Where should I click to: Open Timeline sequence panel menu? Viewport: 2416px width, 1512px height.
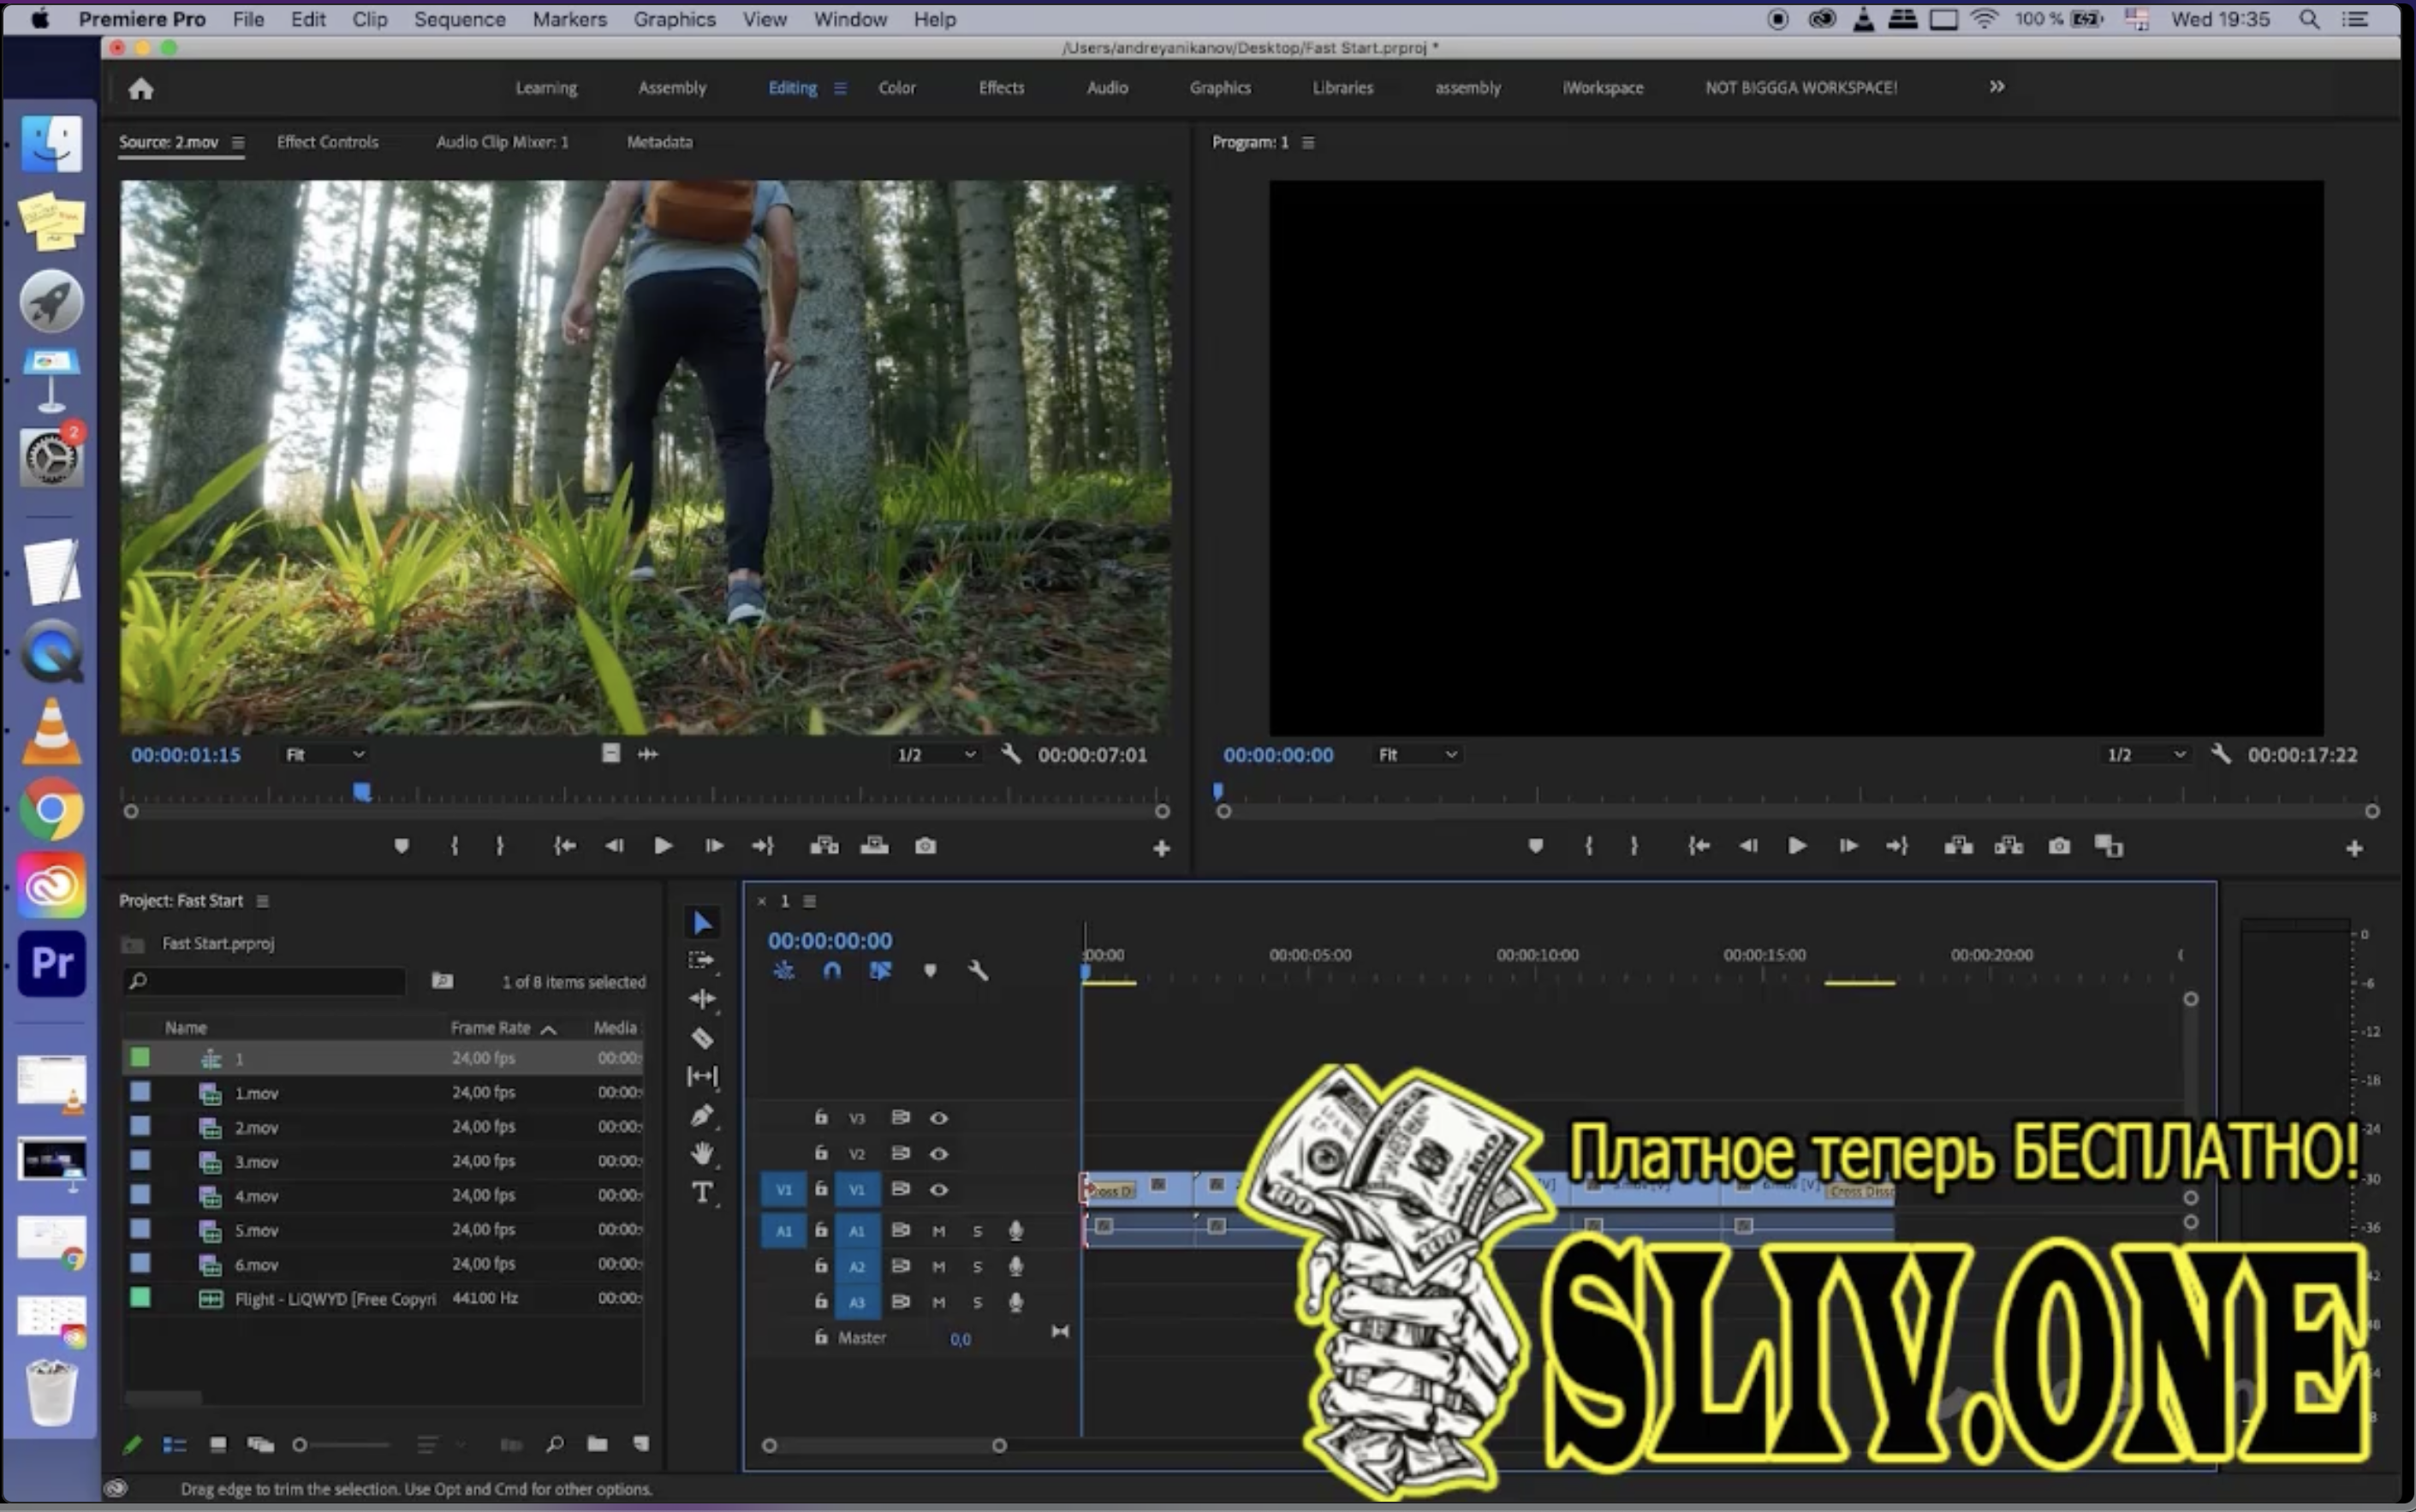[x=810, y=901]
